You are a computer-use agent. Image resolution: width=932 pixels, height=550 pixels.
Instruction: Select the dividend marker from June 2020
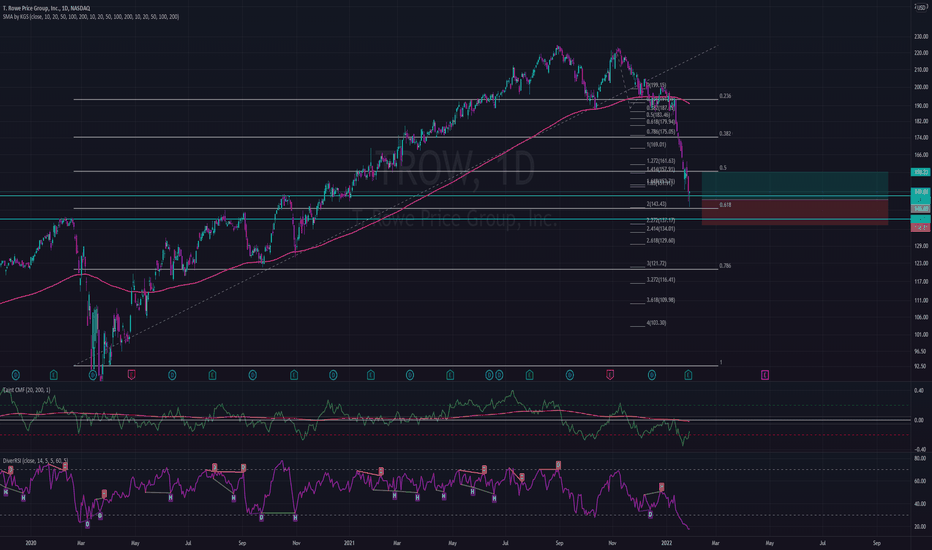point(172,375)
